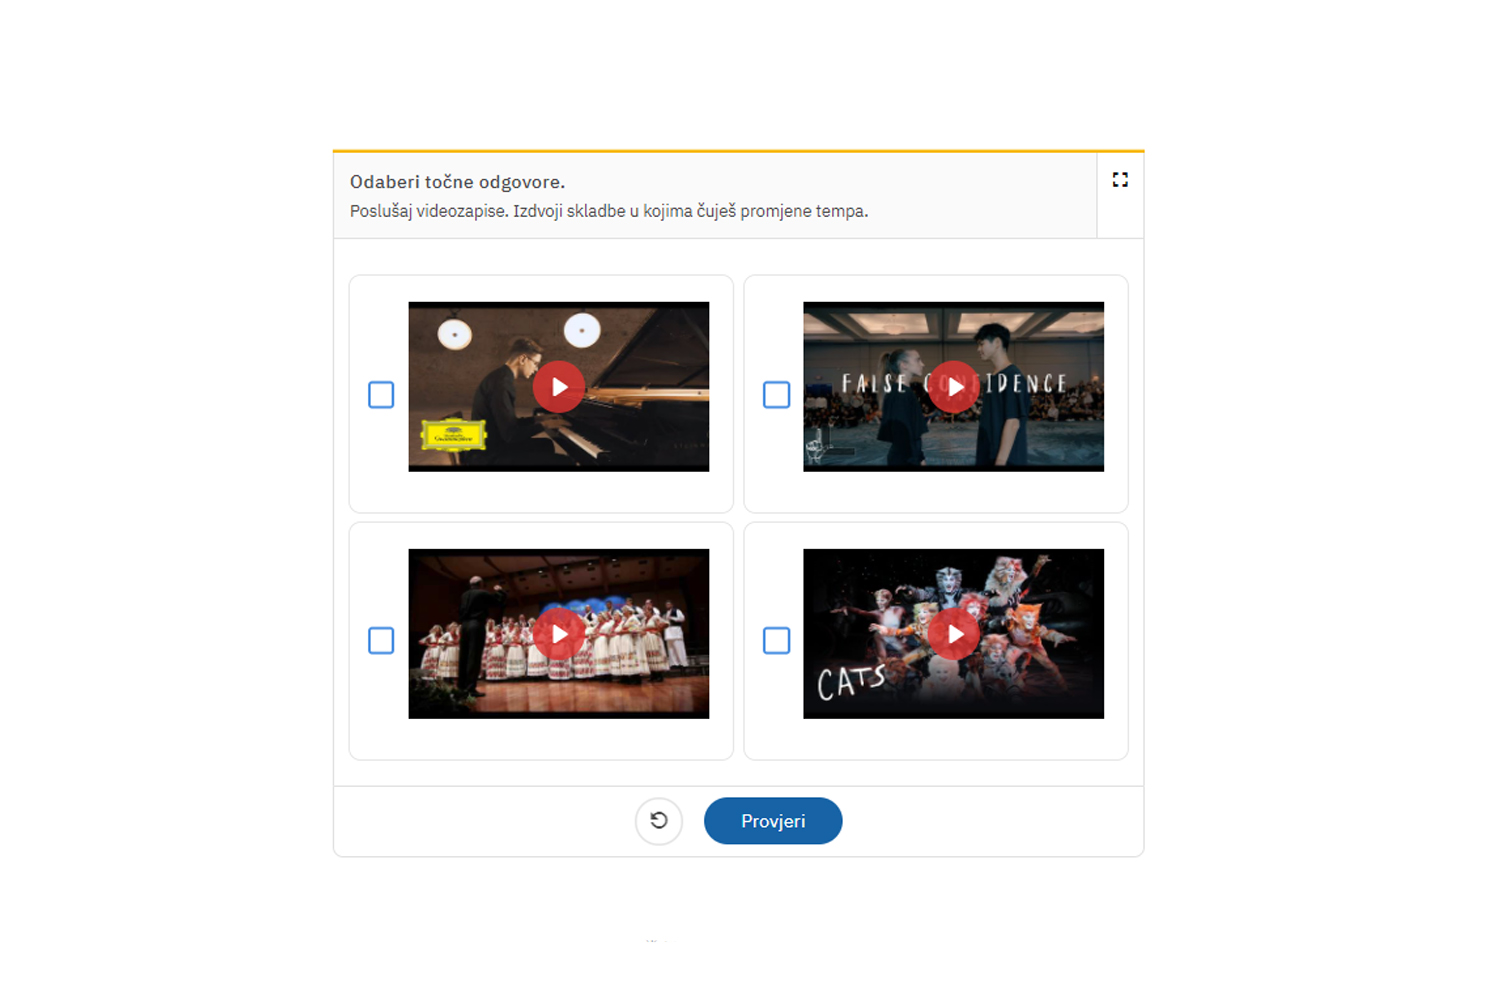
Task: Play the pianist video
Action: coord(558,387)
